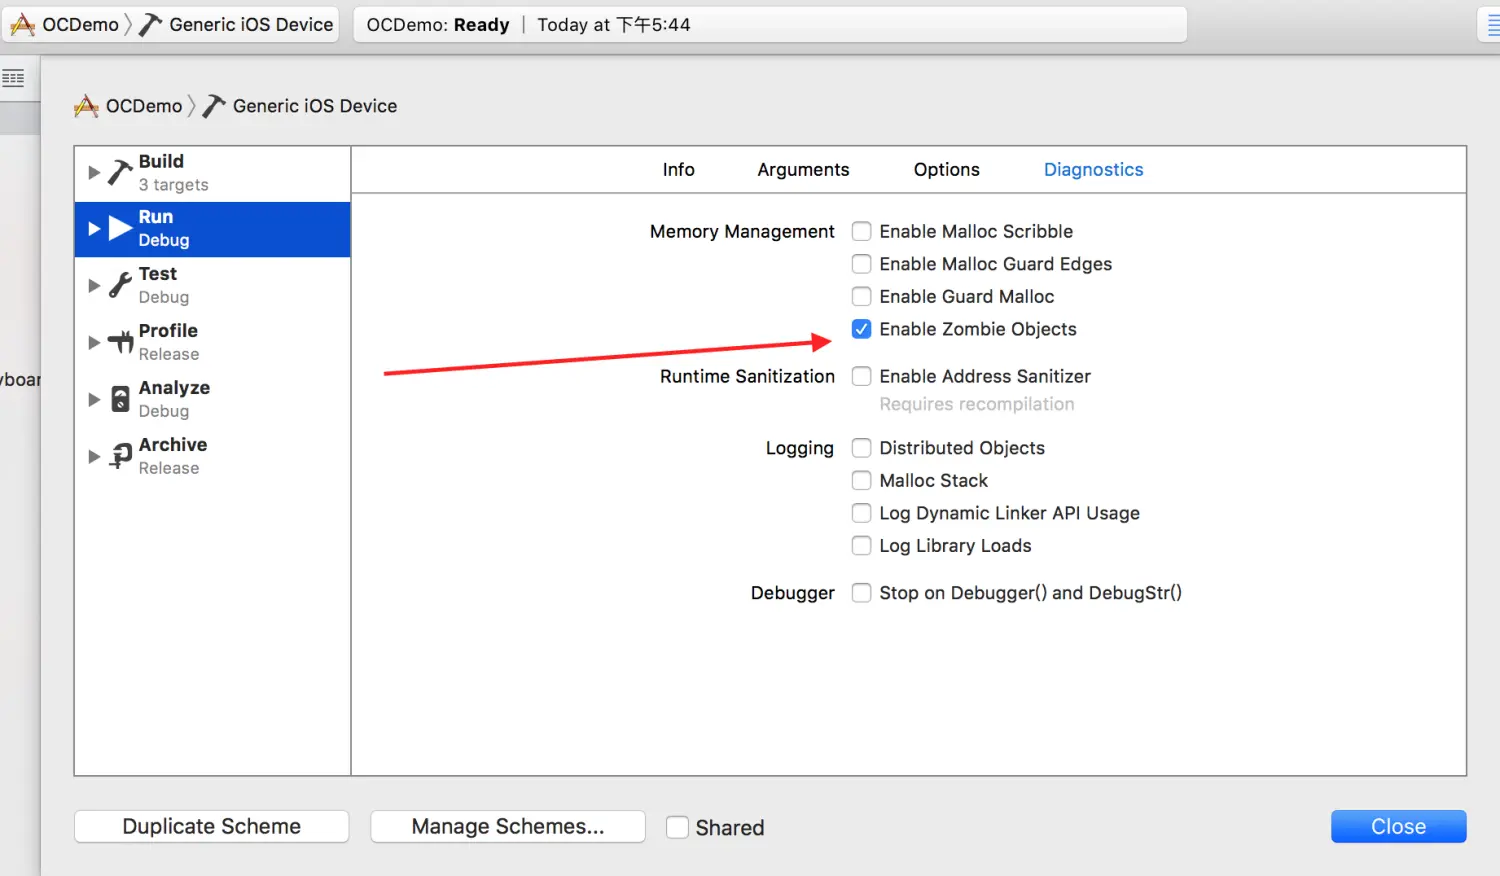Expand the Build disclosure triangle
The image size is (1500, 876).
[94, 172]
